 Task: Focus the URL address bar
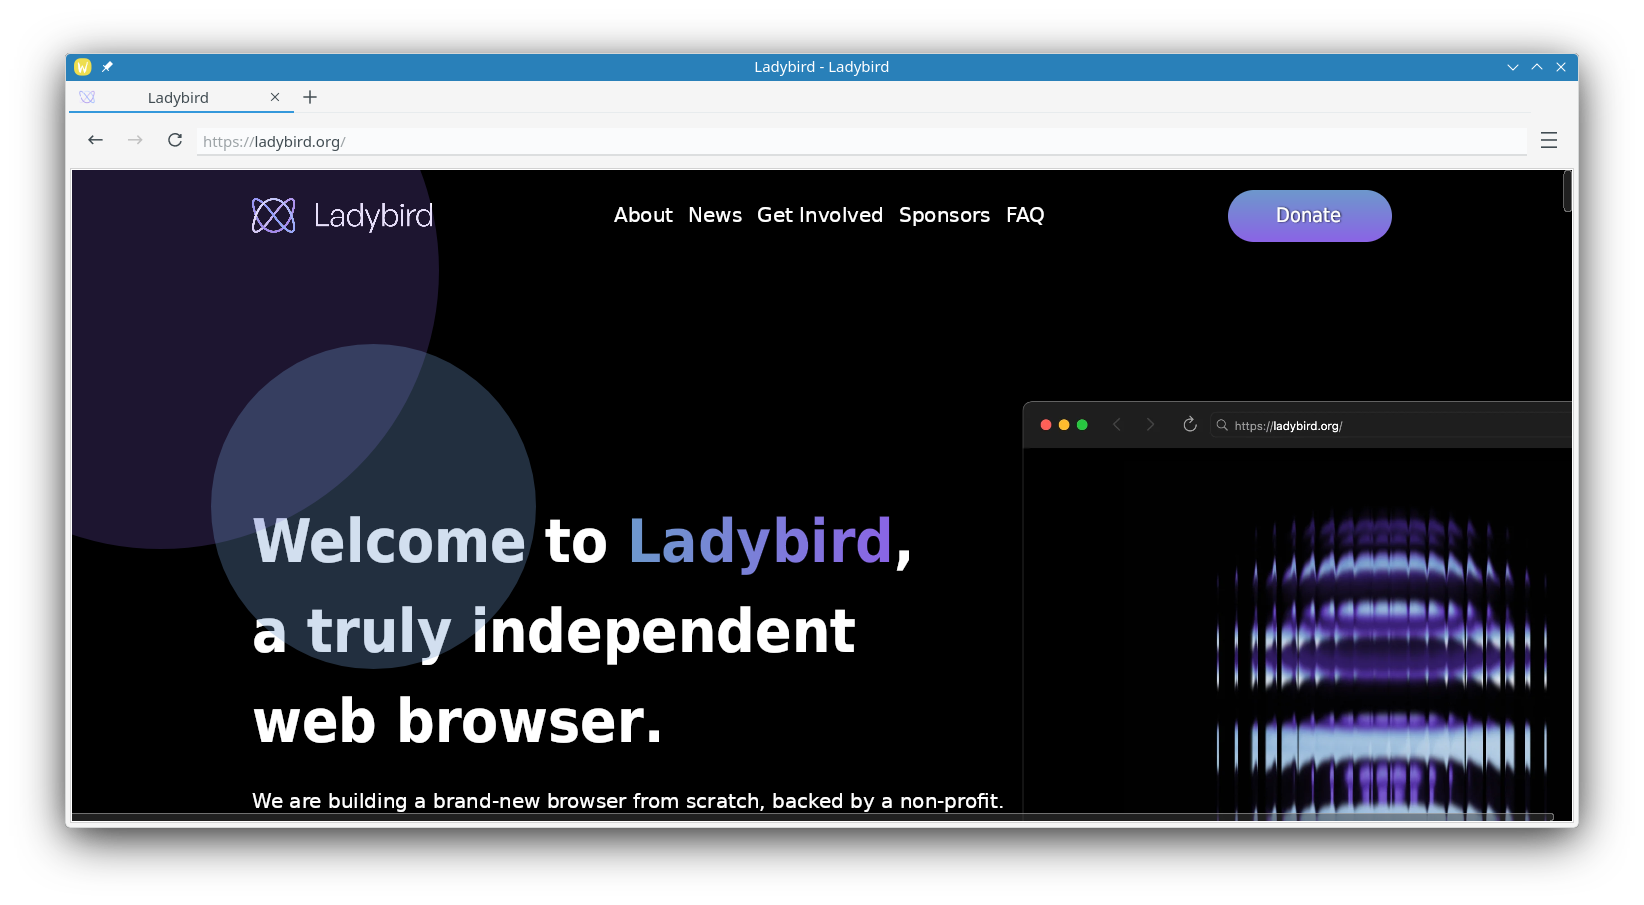[860, 142]
